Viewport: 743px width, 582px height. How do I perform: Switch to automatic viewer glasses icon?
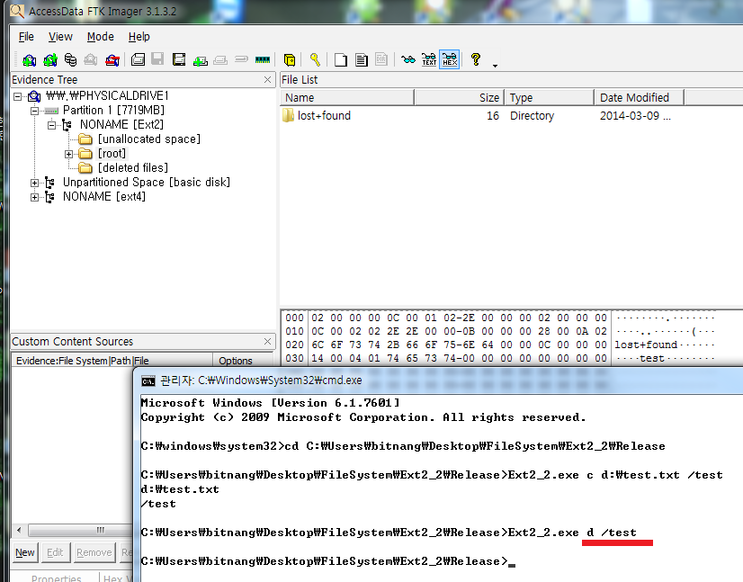[x=408, y=60]
